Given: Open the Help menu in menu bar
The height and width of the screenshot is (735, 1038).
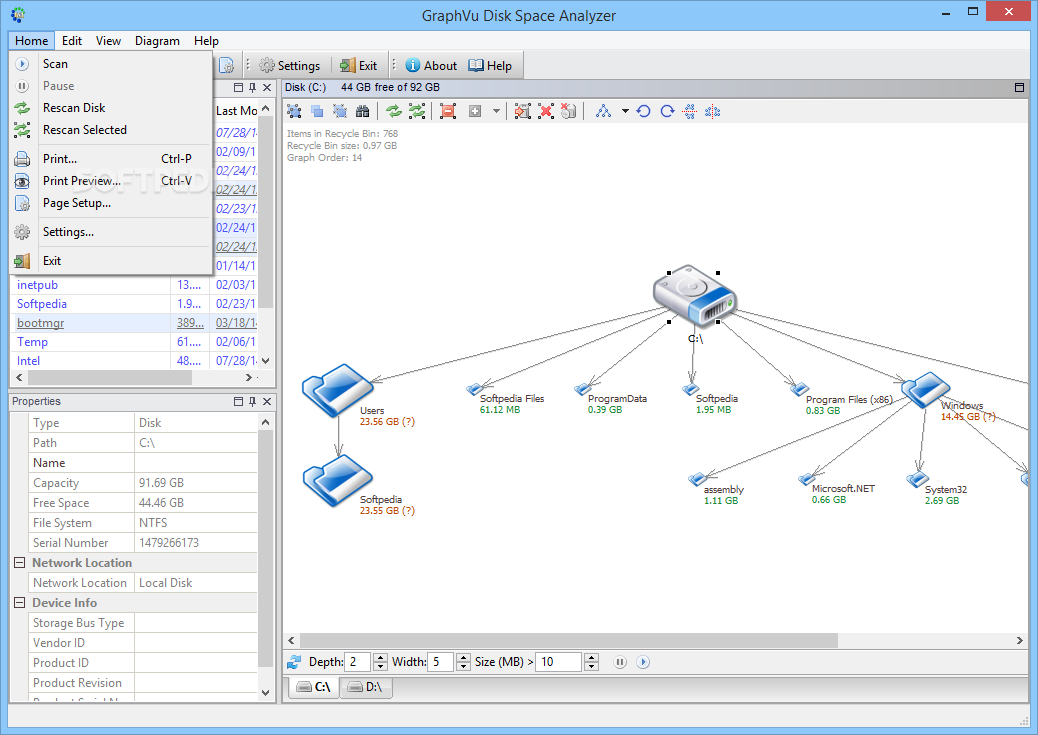Looking at the screenshot, I should pyautogui.click(x=206, y=41).
